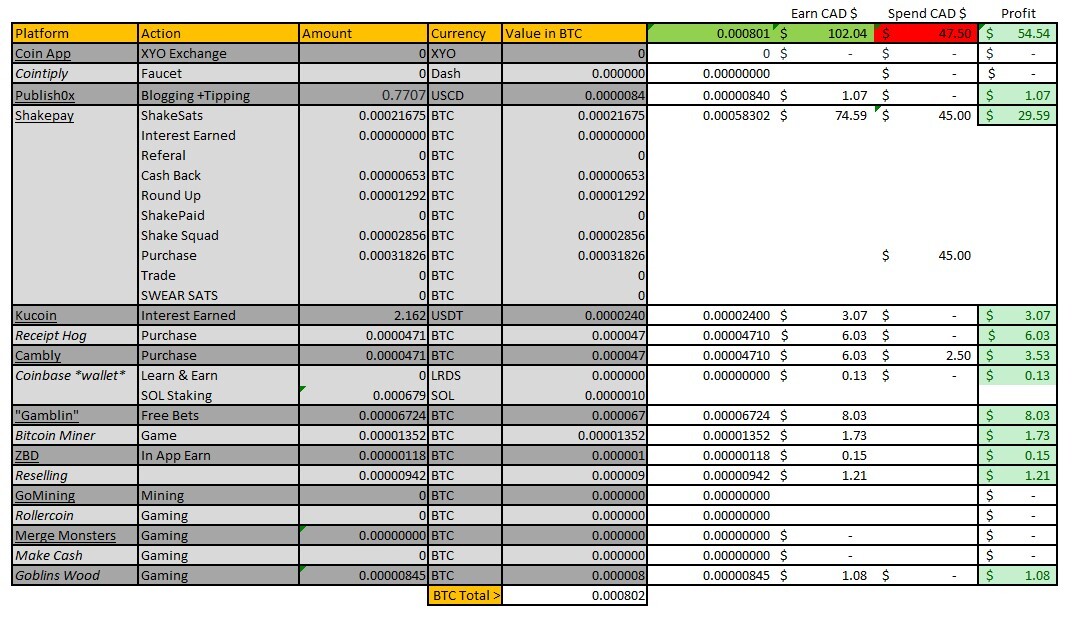Select the Amount header cell
The height and width of the screenshot is (619, 1081).
click(x=363, y=33)
